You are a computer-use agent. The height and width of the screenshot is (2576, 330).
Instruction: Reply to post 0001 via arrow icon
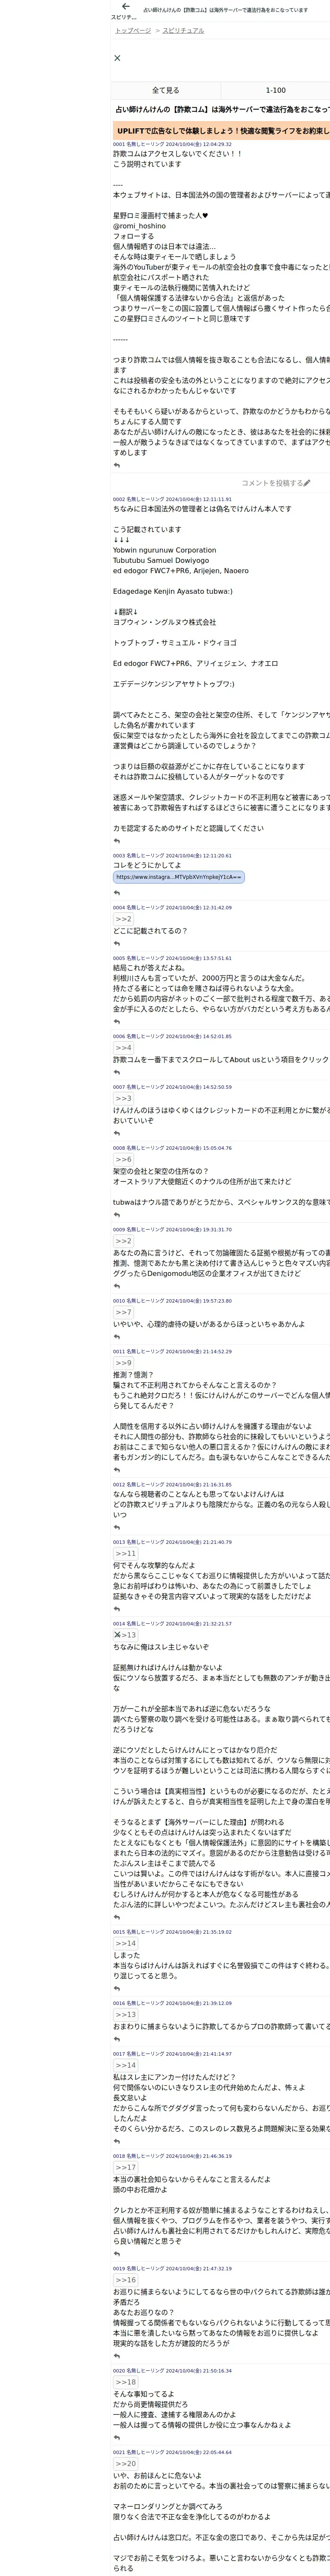117,465
